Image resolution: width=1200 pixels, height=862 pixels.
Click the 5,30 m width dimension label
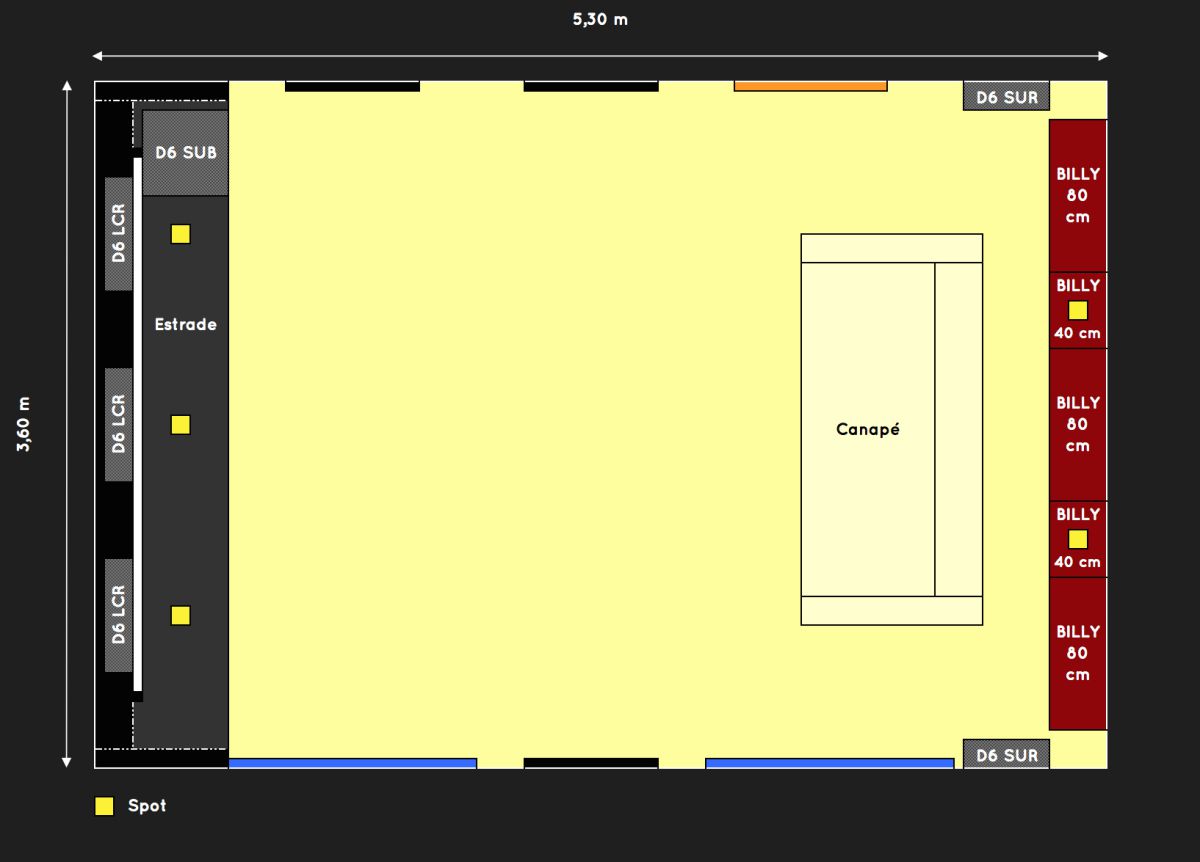pos(600,19)
